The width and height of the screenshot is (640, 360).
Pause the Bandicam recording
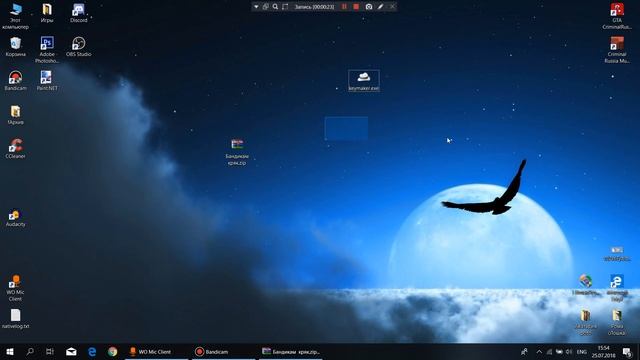pos(344,7)
